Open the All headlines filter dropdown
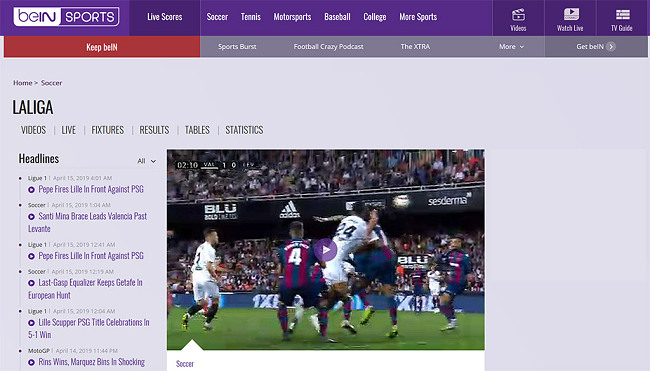The image size is (650, 371). pyautogui.click(x=146, y=161)
